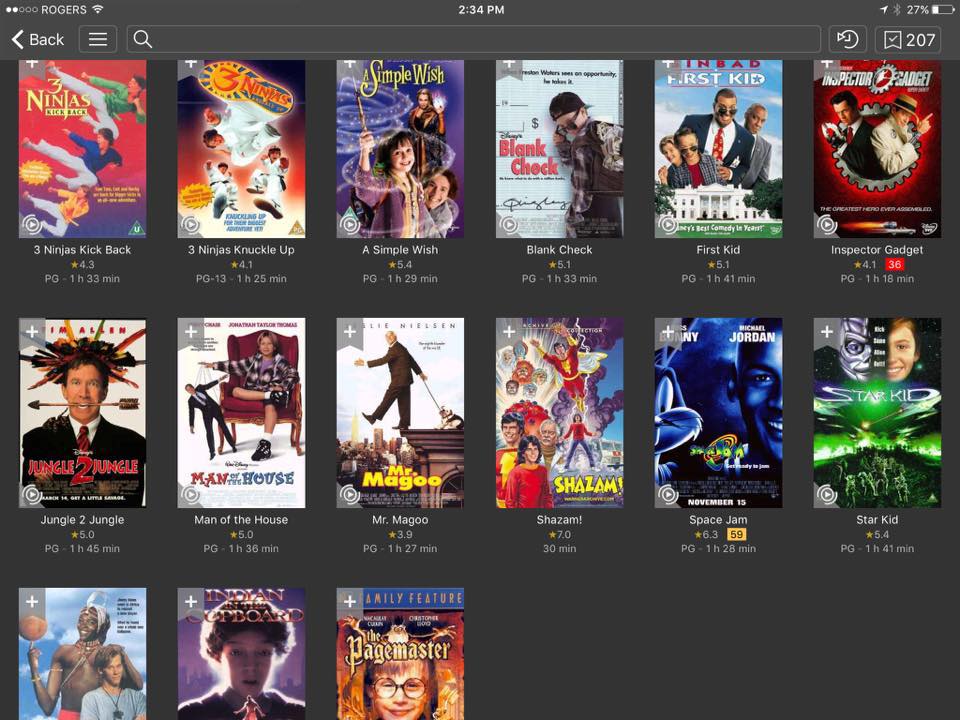Screen dimensions: 960x720
Task: Tap the search magnifier icon
Action: pyautogui.click(x=143, y=39)
